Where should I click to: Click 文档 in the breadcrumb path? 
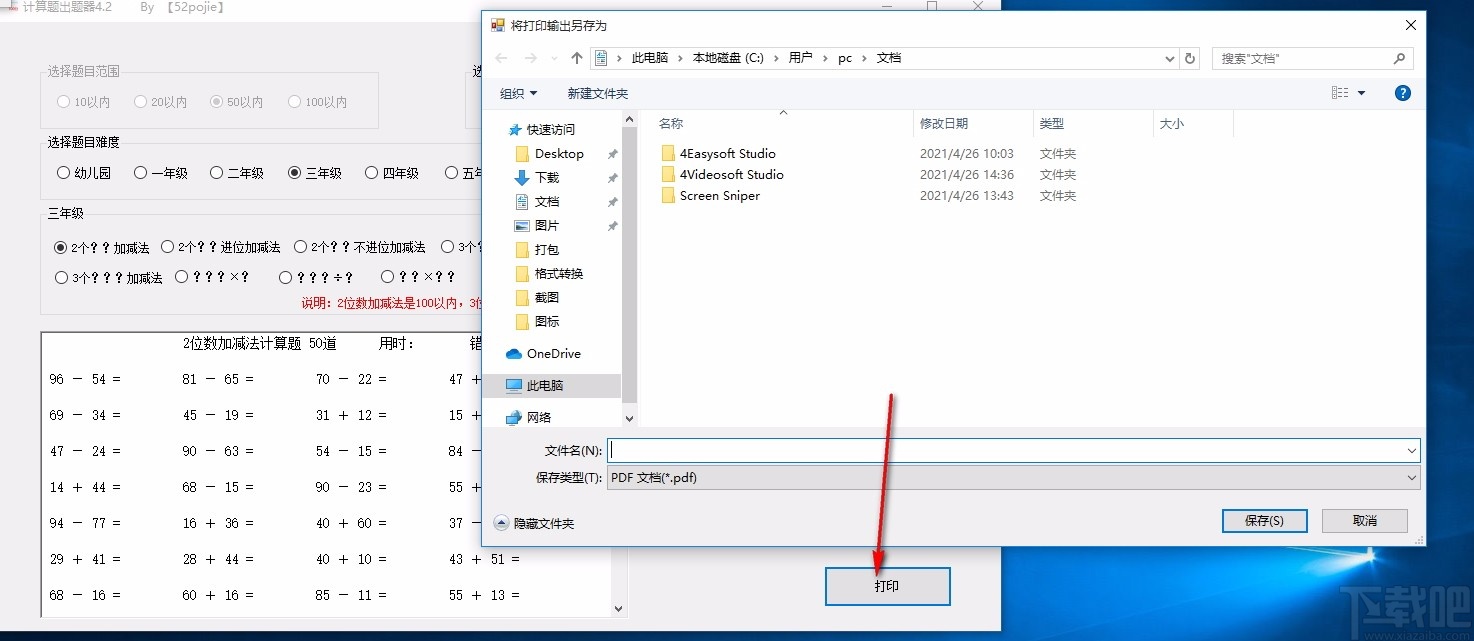tap(889, 58)
